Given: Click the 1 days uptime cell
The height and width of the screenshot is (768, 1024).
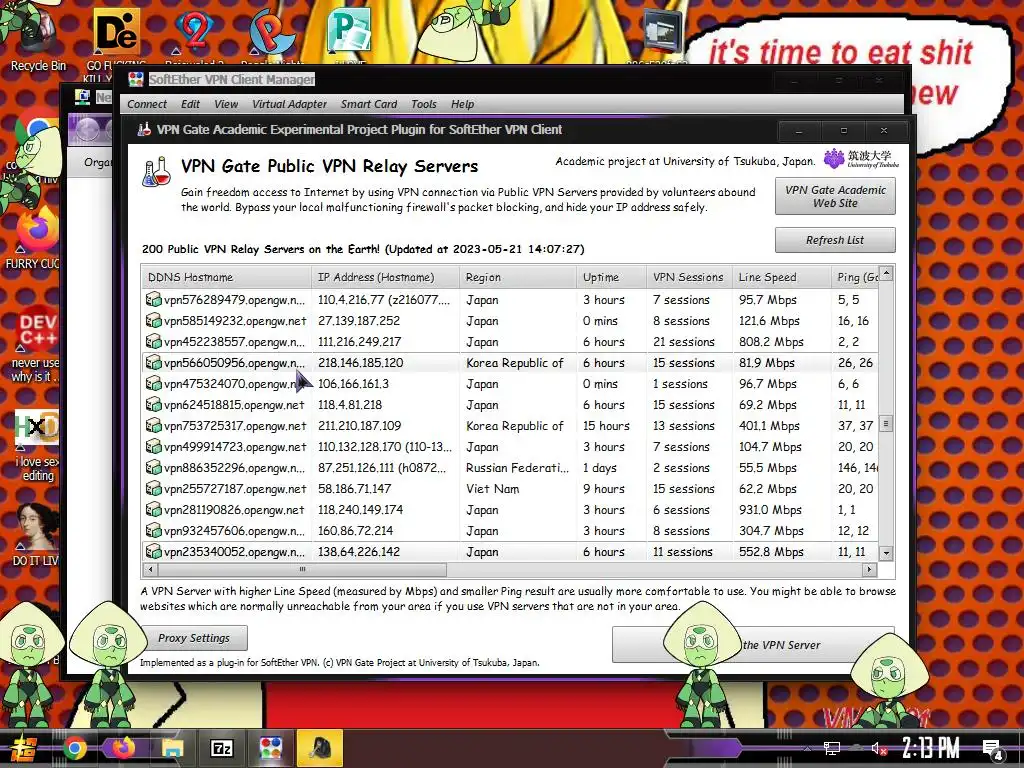Looking at the screenshot, I should [600, 468].
